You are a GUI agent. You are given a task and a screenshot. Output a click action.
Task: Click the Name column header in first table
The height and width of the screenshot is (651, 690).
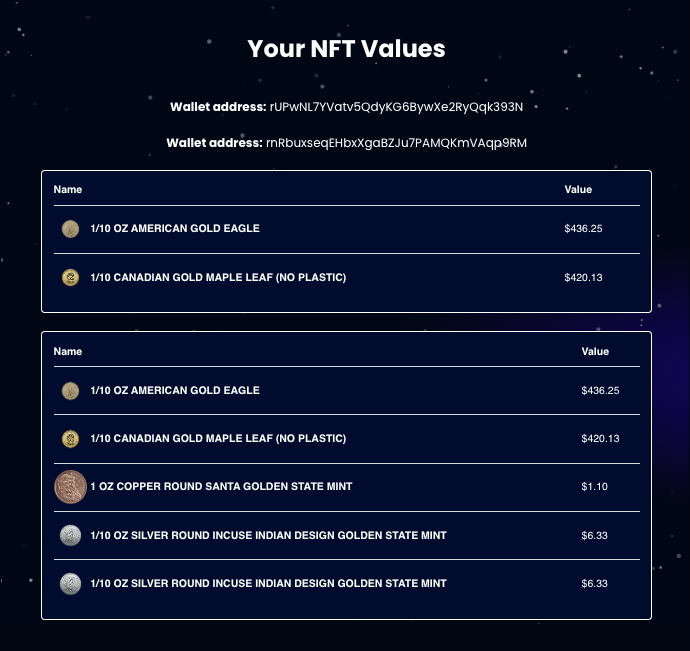[x=68, y=189]
